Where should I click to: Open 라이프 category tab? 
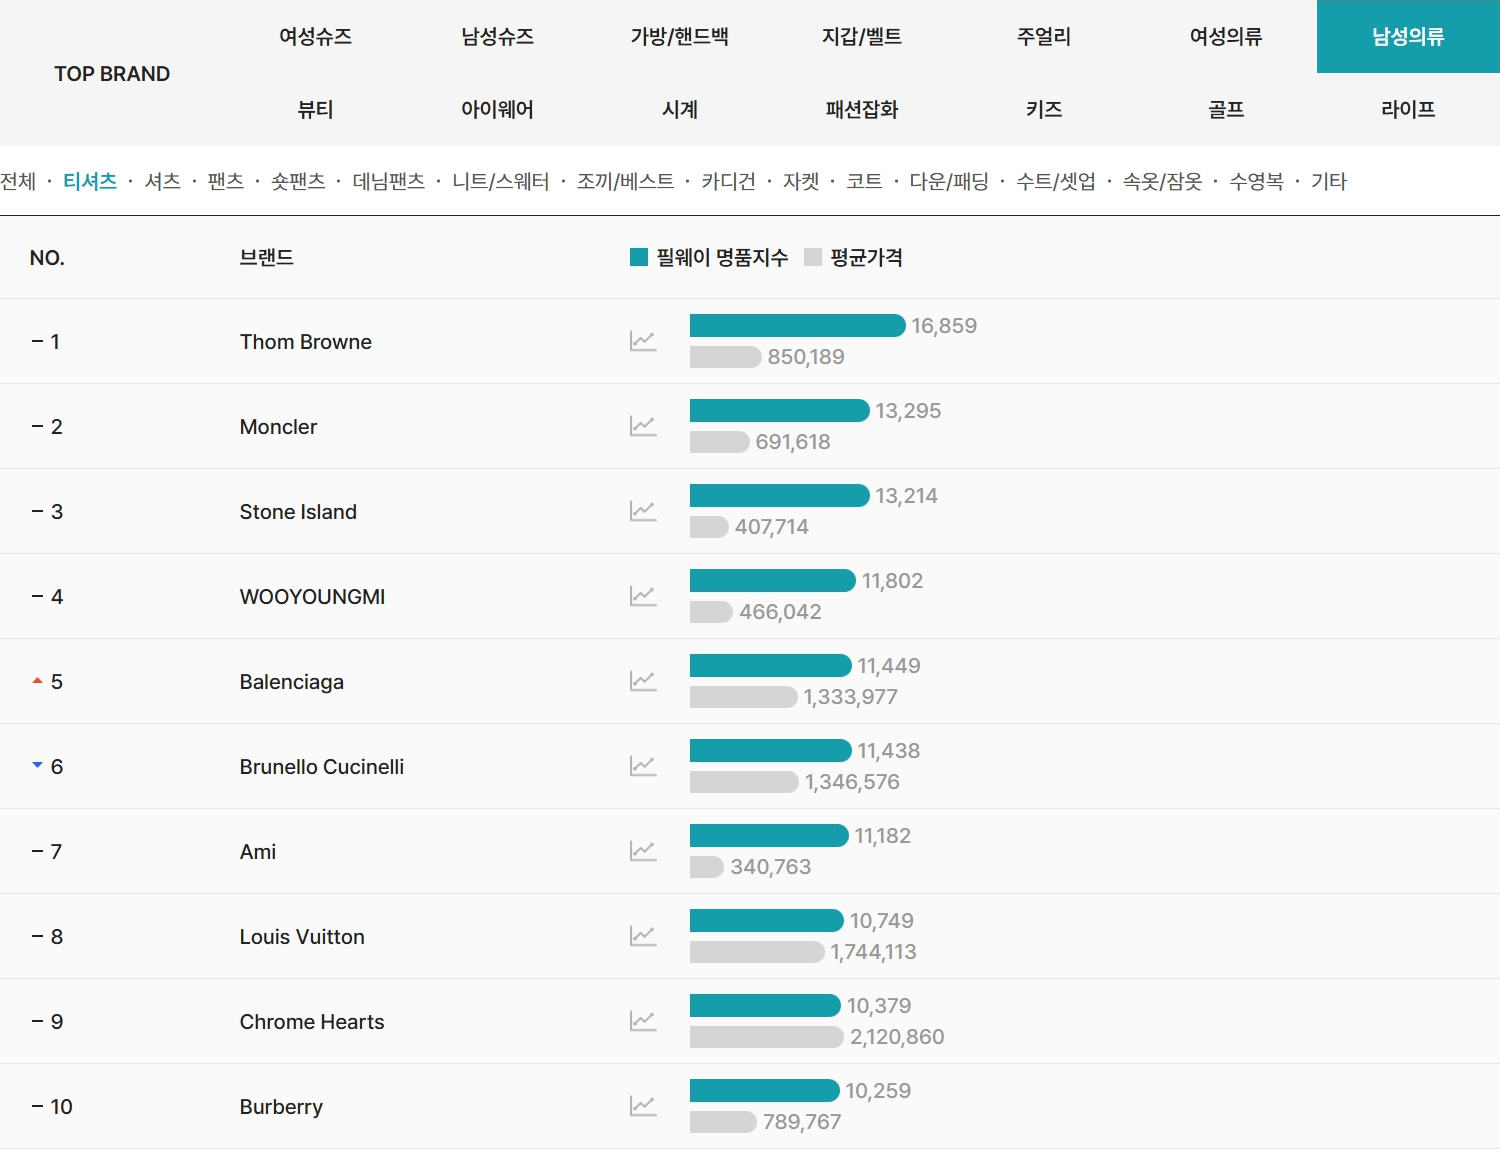(1408, 110)
